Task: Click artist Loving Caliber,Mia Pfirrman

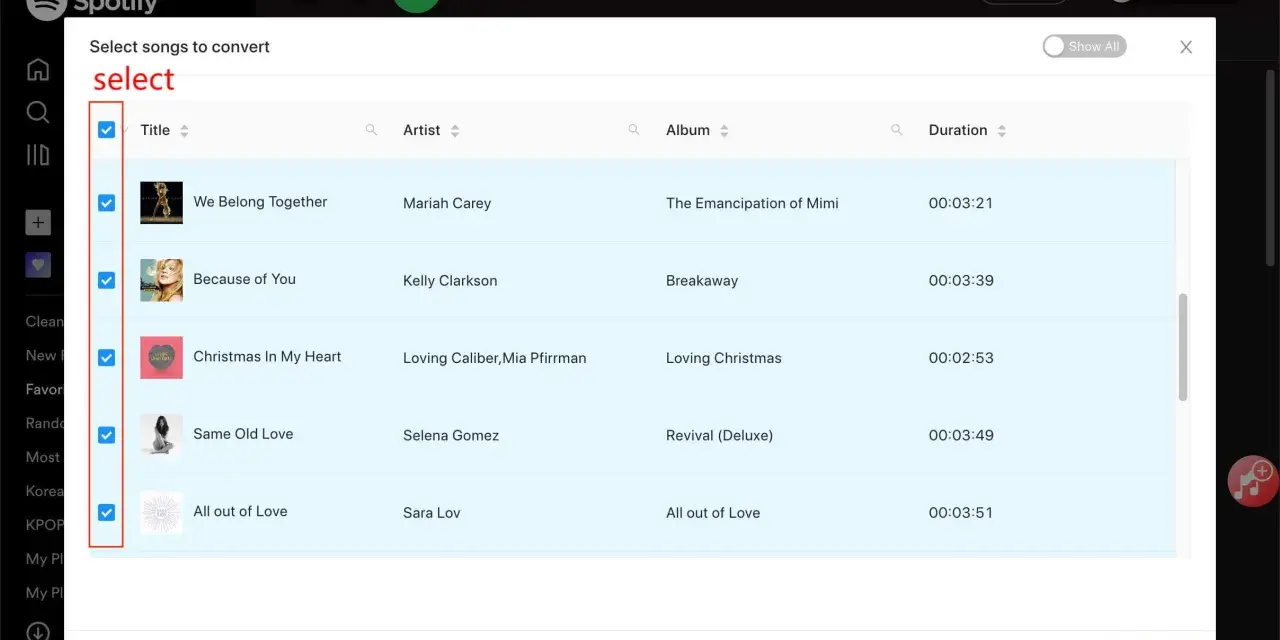Action: pos(495,358)
